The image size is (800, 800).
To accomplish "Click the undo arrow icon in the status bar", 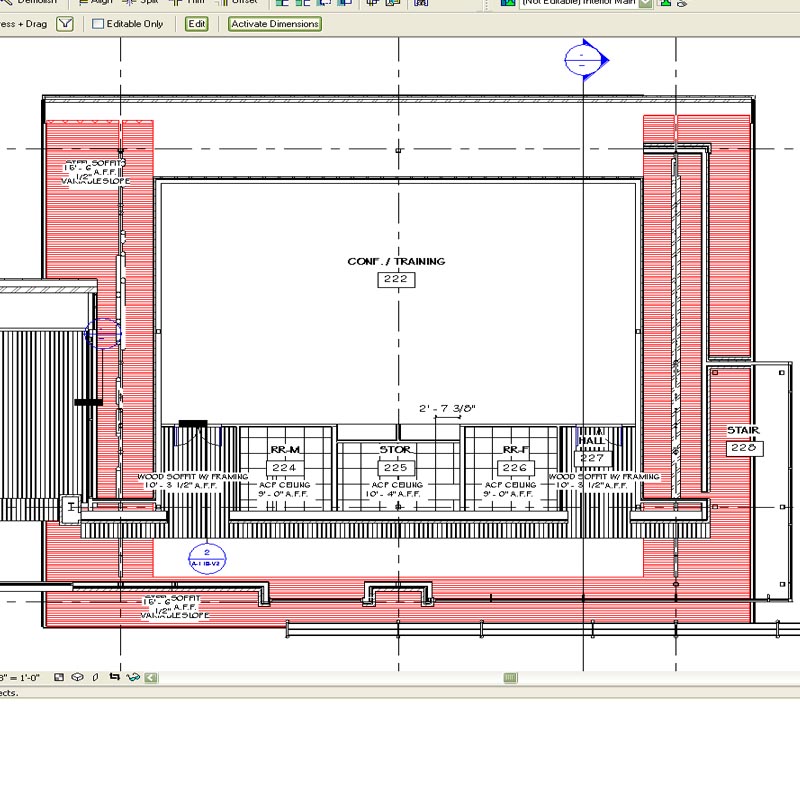I will [115, 677].
